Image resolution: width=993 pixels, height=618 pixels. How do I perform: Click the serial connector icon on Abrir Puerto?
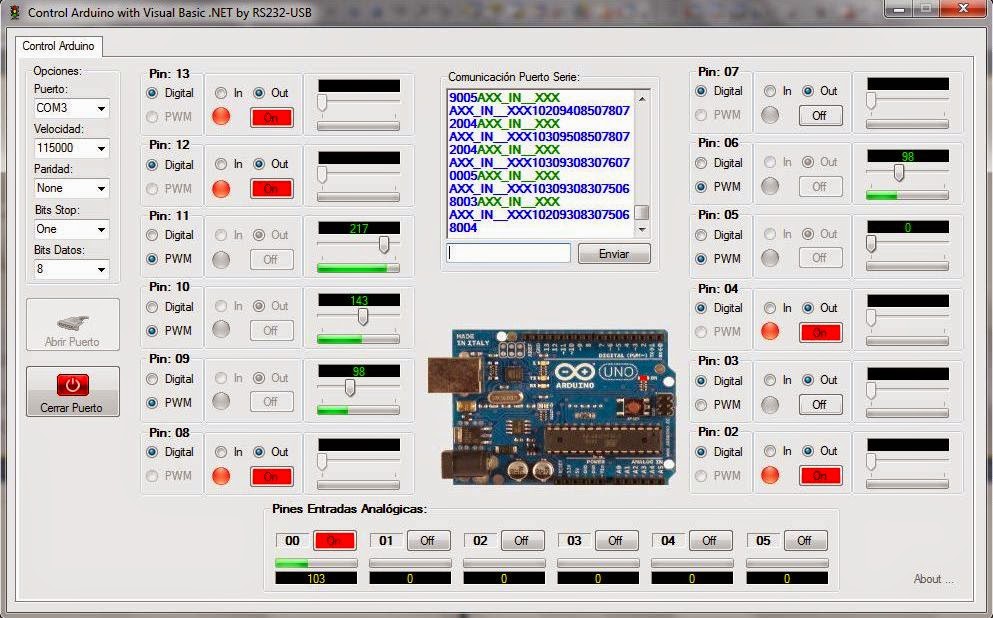tap(73, 323)
